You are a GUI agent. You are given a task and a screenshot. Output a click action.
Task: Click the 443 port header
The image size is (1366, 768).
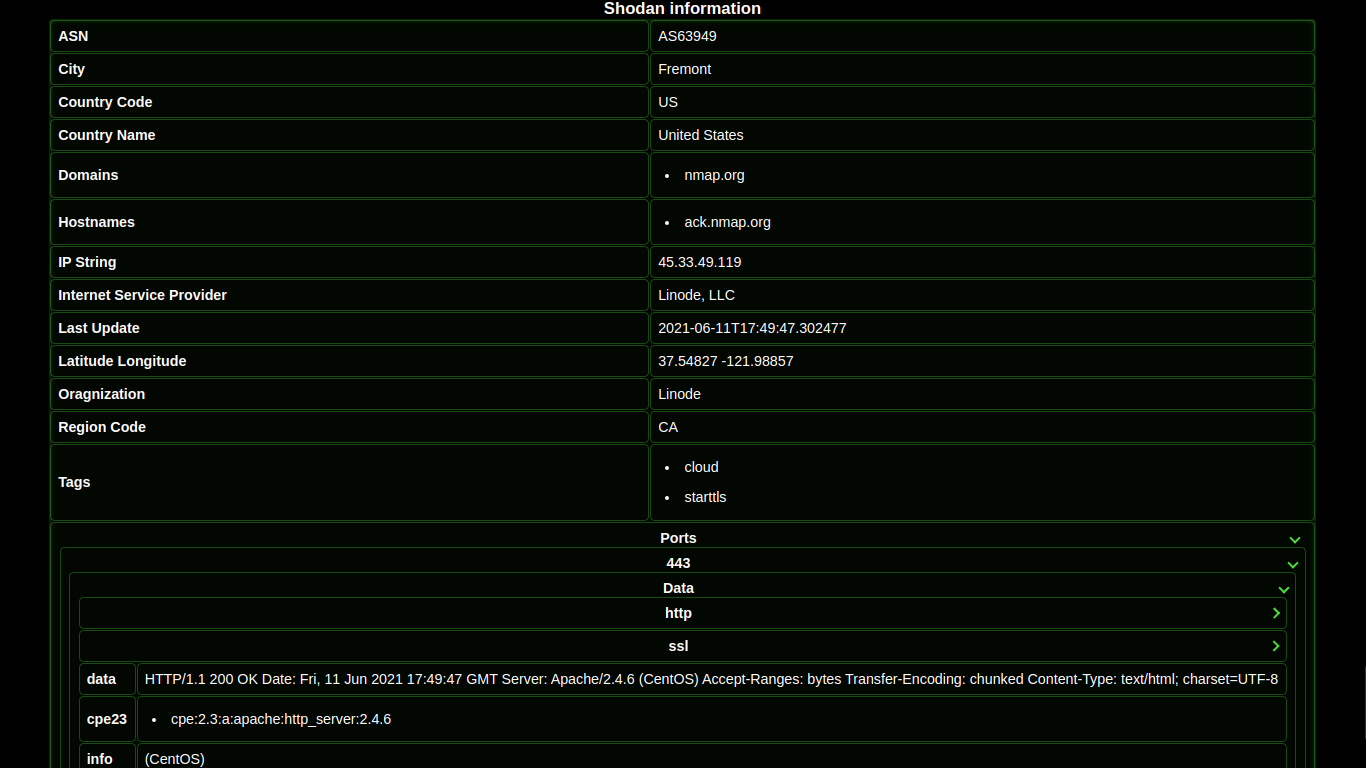click(678, 563)
